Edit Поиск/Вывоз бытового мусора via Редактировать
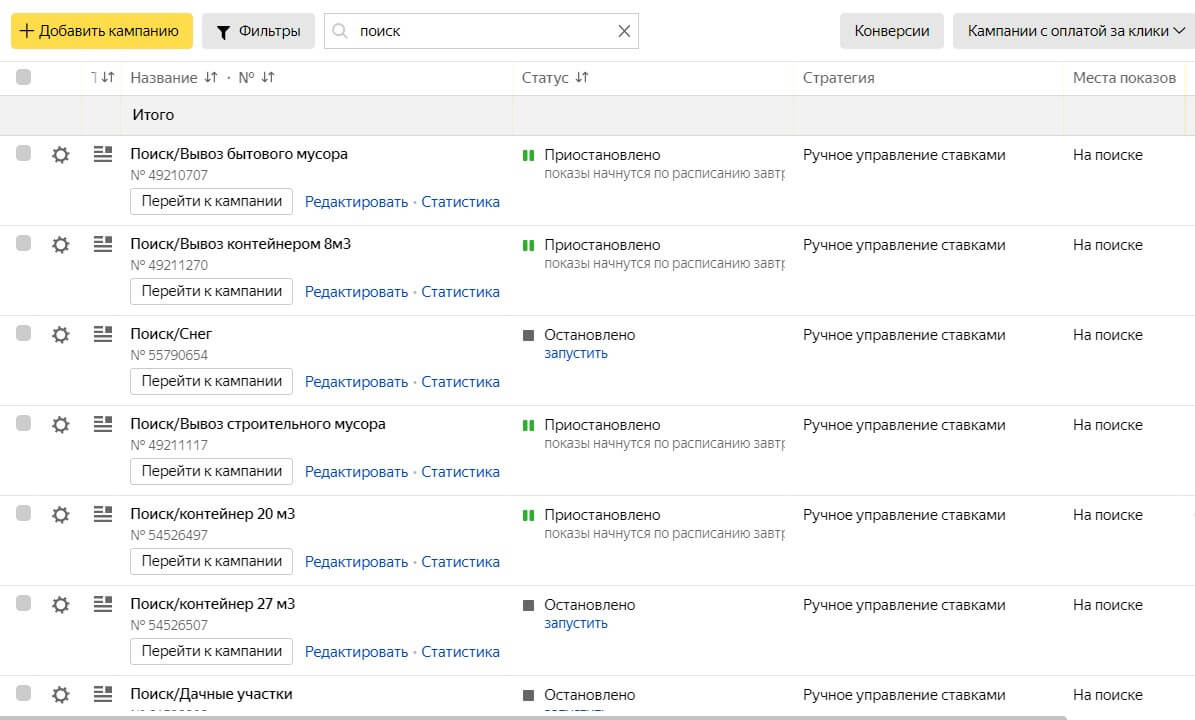 [356, 202]
